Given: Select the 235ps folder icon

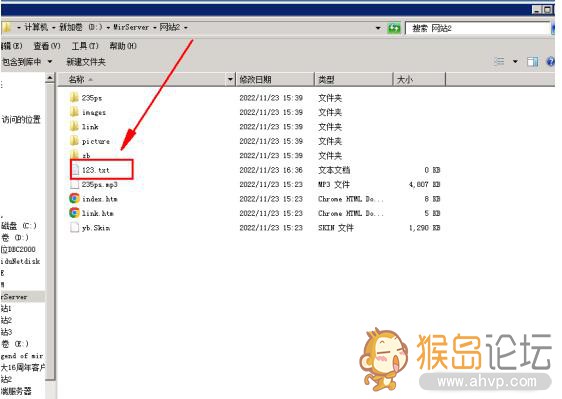Looking at the screenshot, I should pyautogui.click(x=74, y=97).
